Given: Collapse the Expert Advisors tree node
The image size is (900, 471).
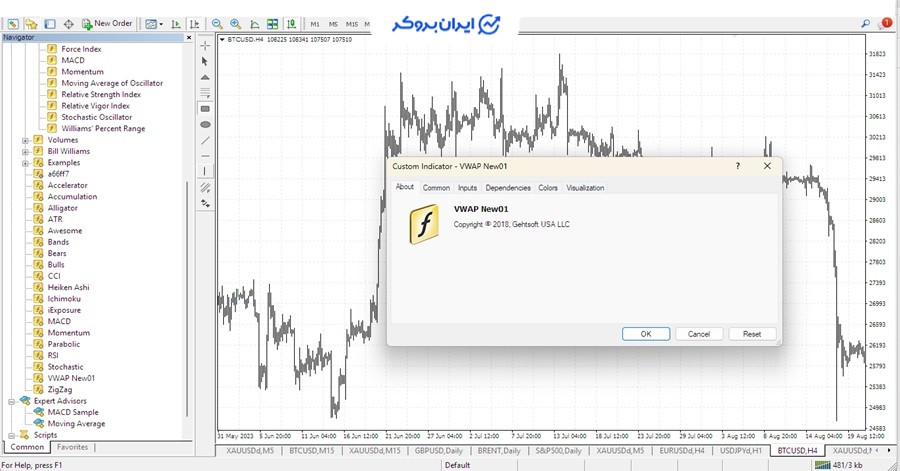Looking at the screenshot, I should coord(11,401).
